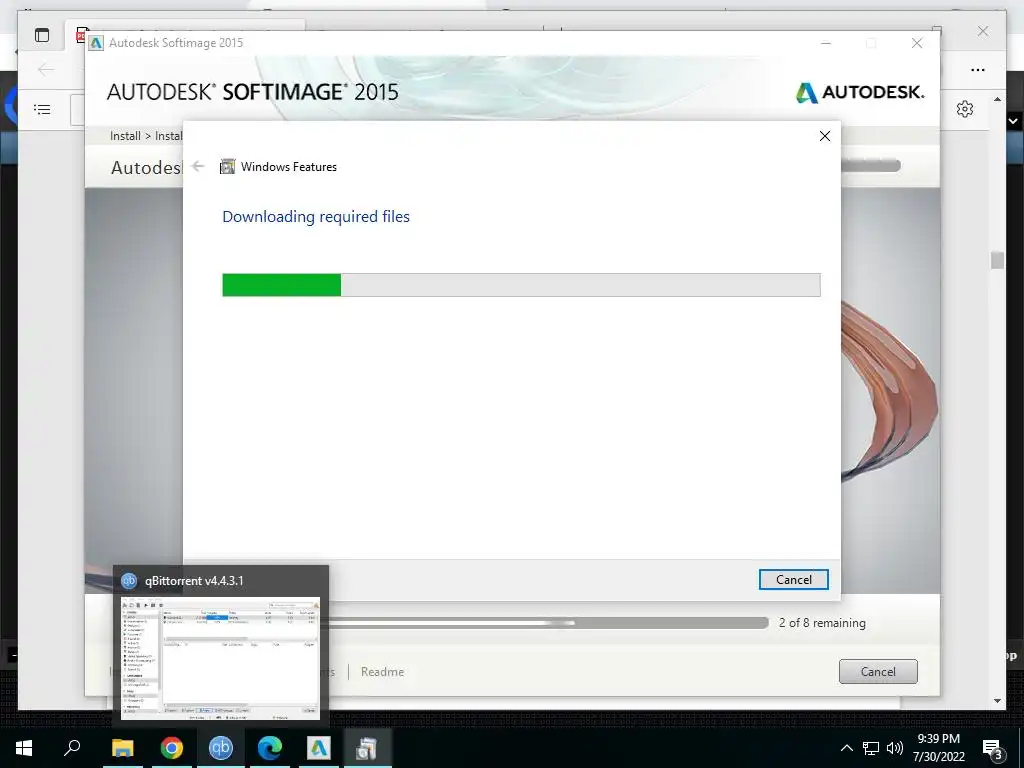The image size is (1024, 768).
Task: Cancel the Autodesk Softimage installation
Action: click(x=878, y=671)
